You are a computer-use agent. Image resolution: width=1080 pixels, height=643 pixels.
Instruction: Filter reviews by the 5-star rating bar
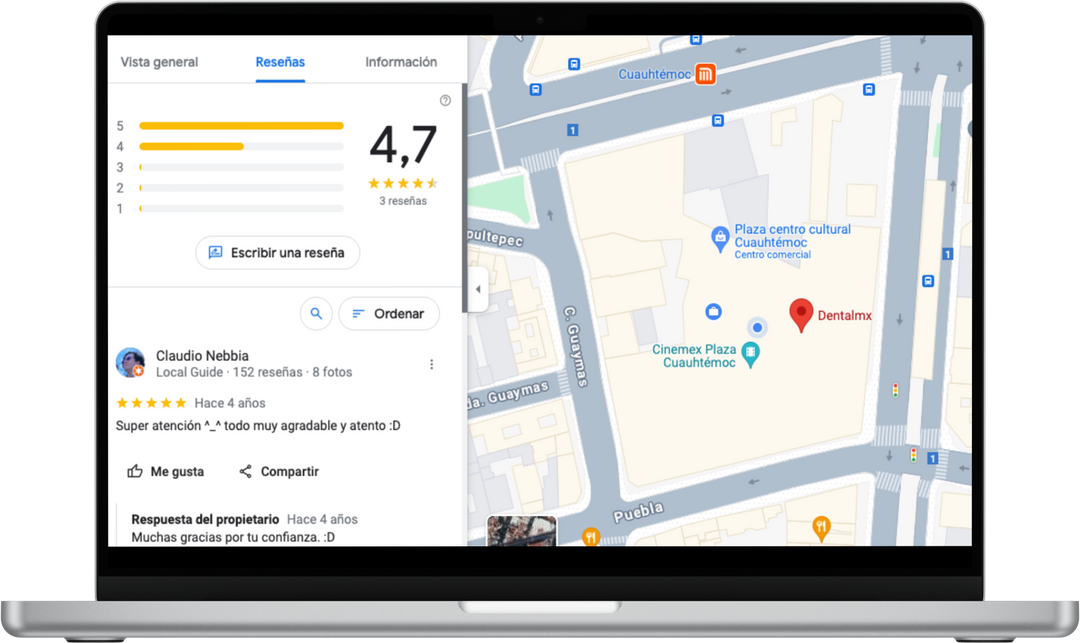241,126
